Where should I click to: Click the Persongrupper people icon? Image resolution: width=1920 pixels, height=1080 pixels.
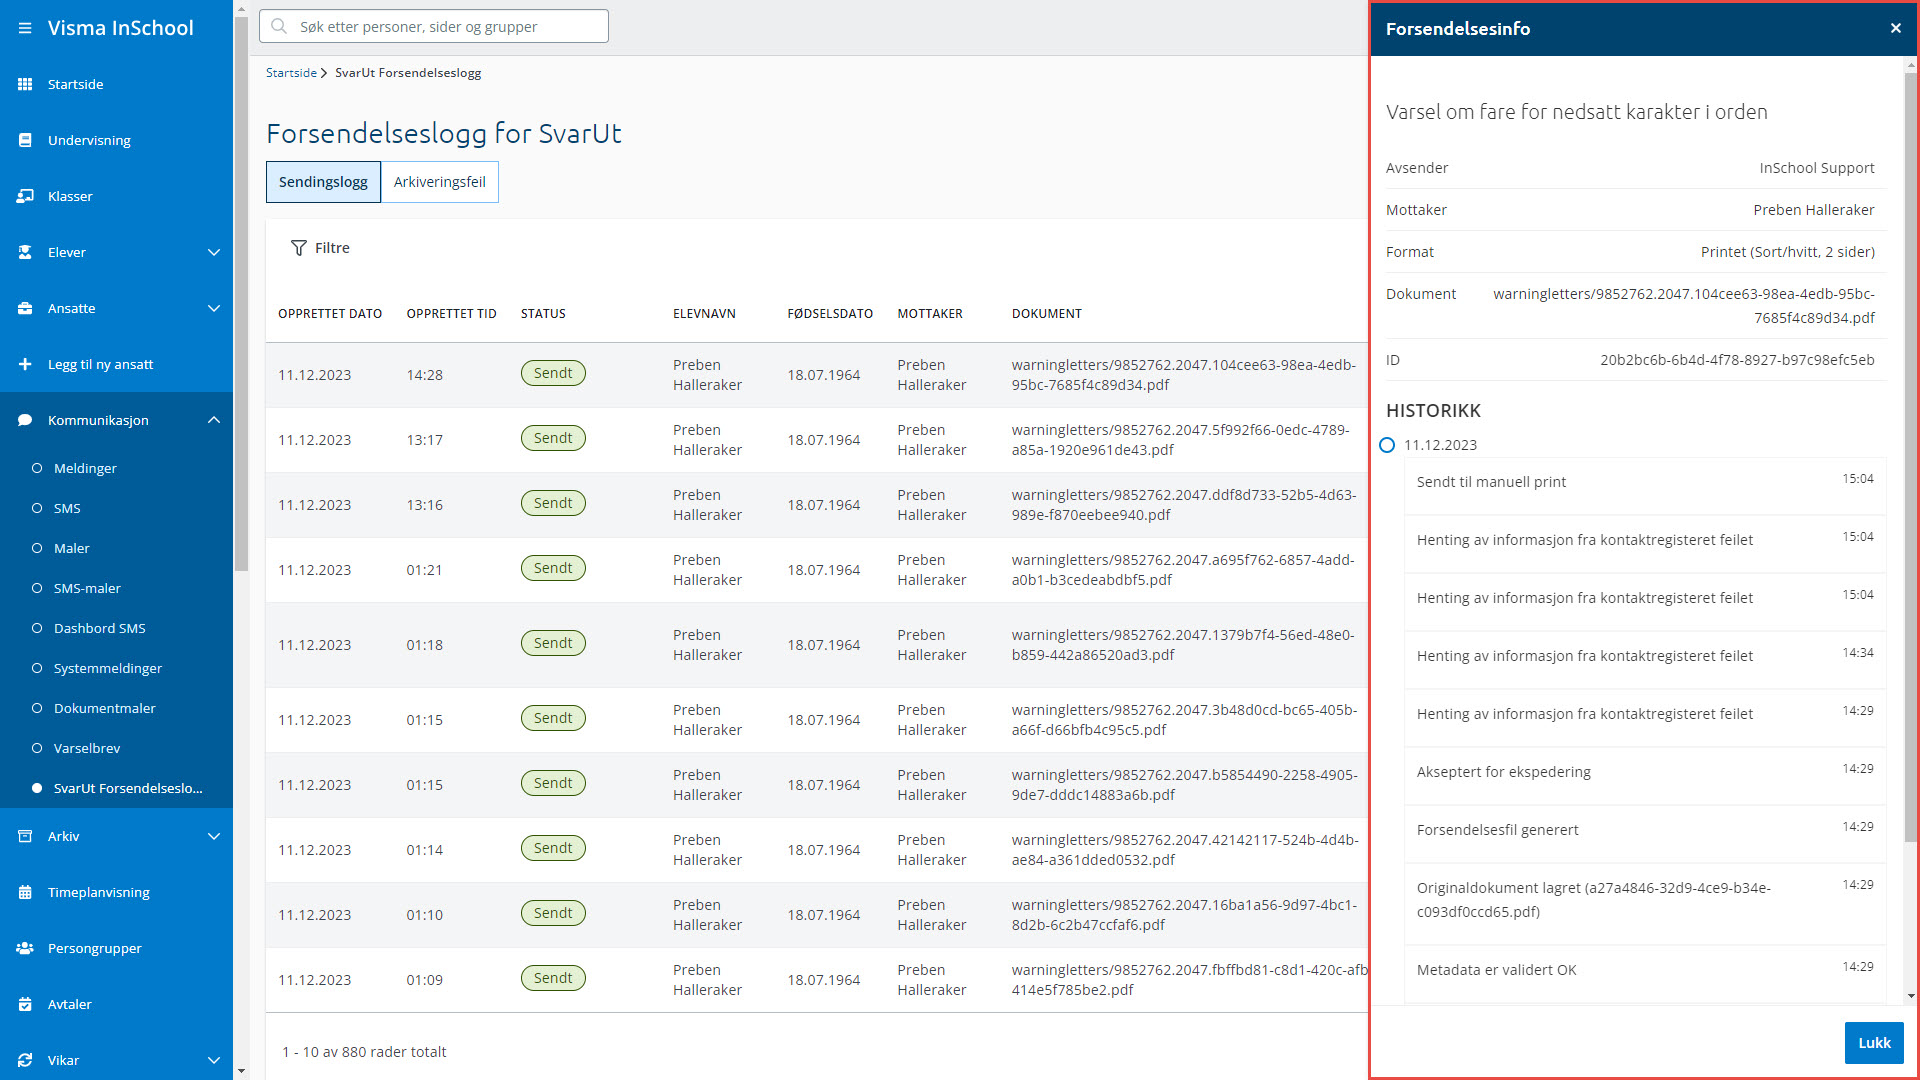pos(25,948)
